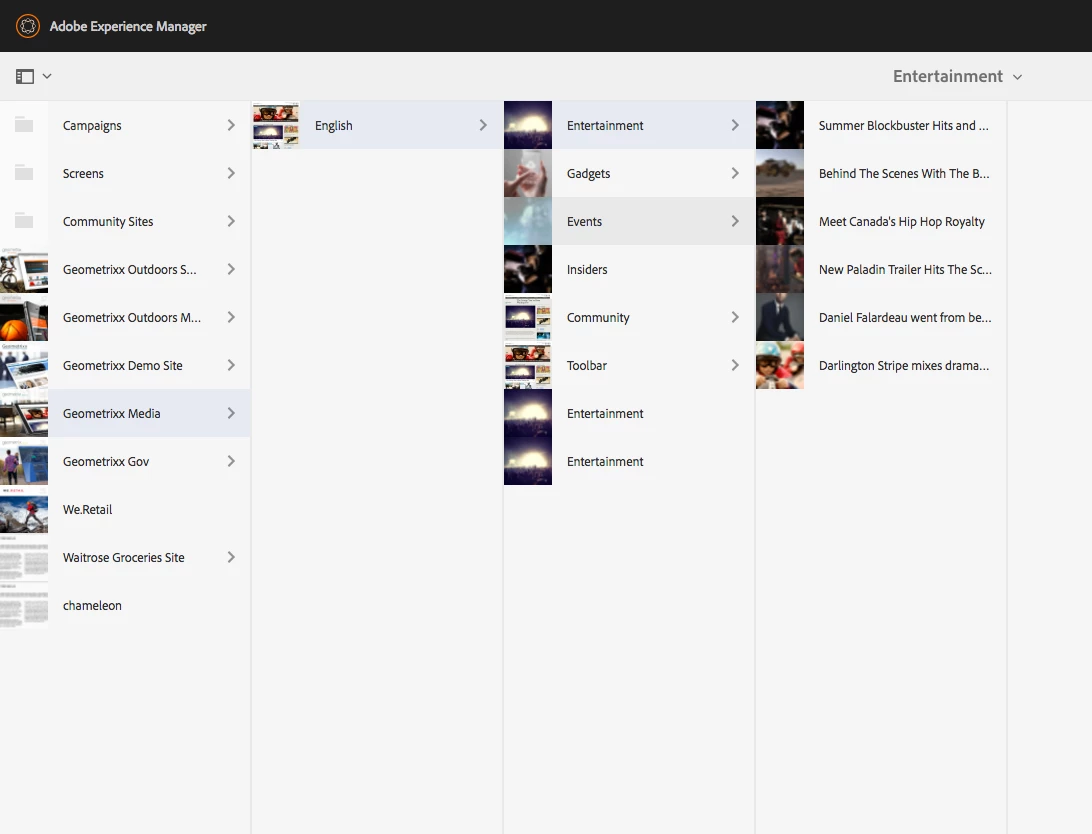
Task: Select New Paladin Trailer thumbnail
Action: click(780, 269)
